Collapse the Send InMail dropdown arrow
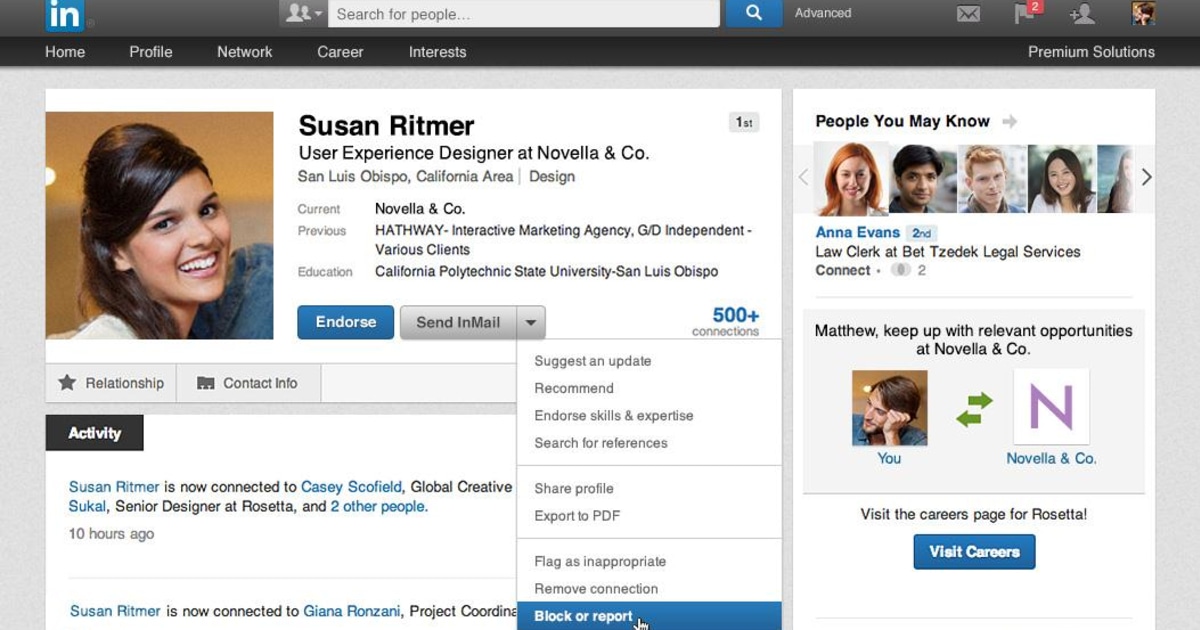 (531, 323)
